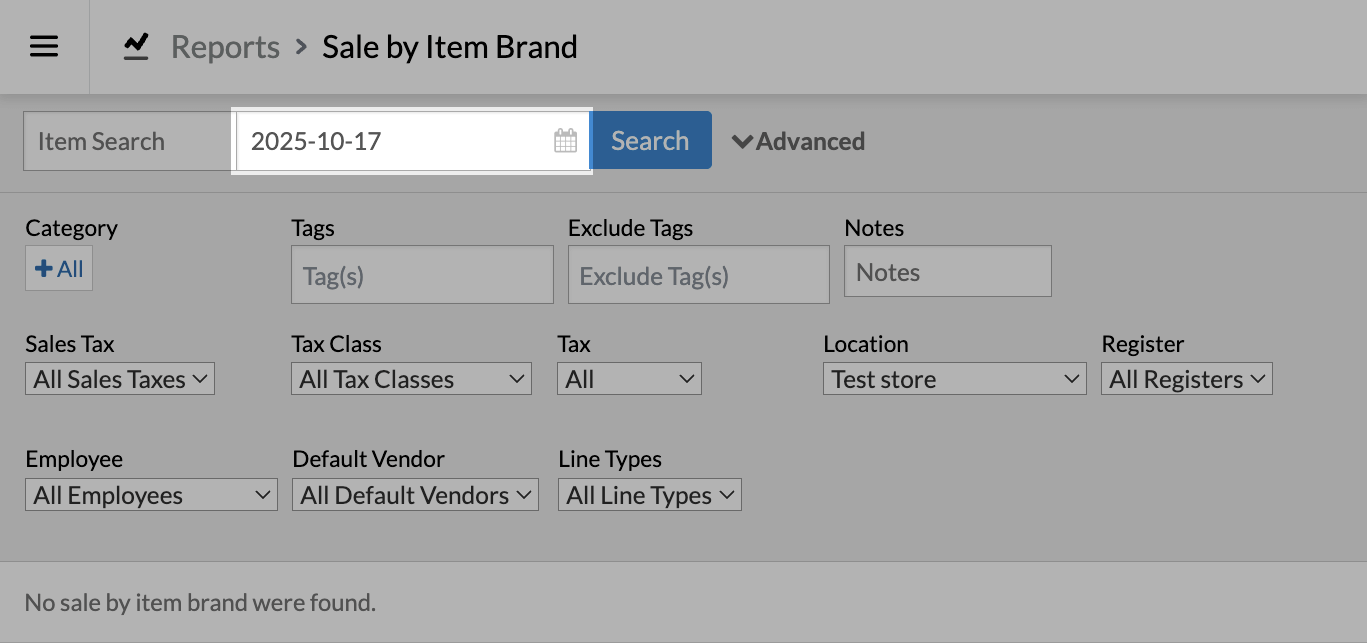Open the All Employees dropdown
Viewport: 1367px width, 643px height.
tap(151, 495)
